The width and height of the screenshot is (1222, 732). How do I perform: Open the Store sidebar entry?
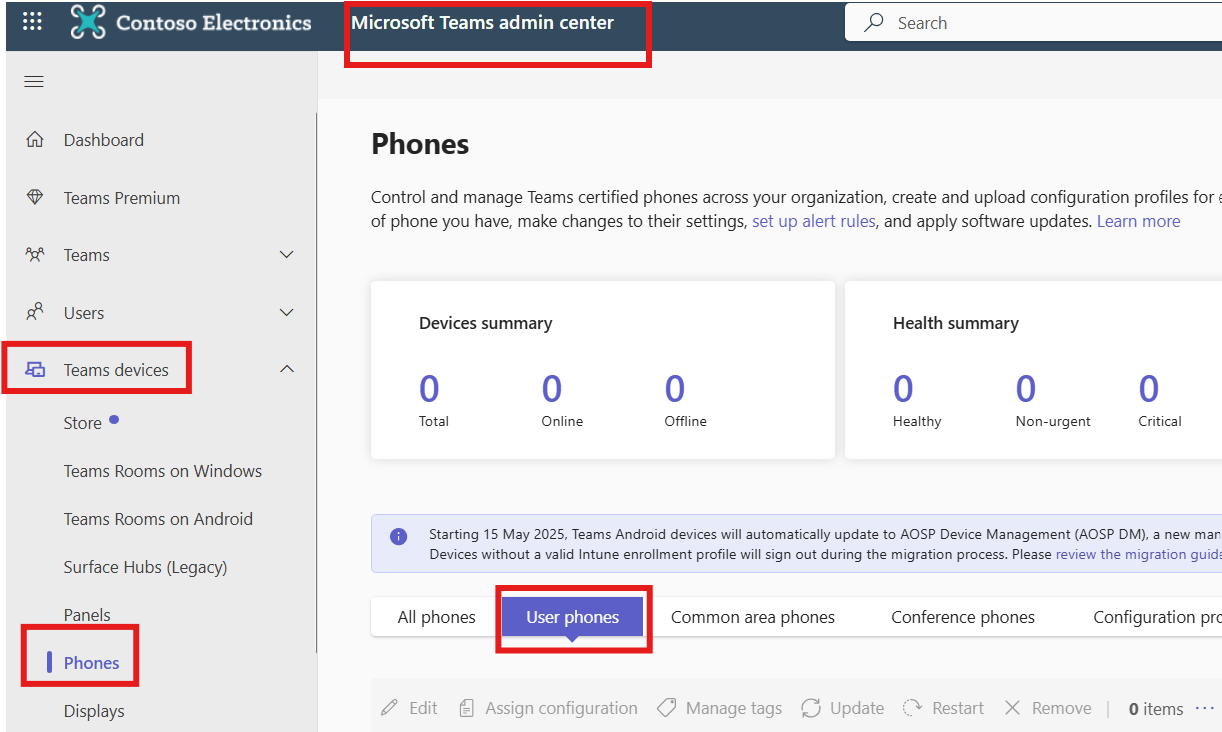pyautogui.click(x=83, y=423)
